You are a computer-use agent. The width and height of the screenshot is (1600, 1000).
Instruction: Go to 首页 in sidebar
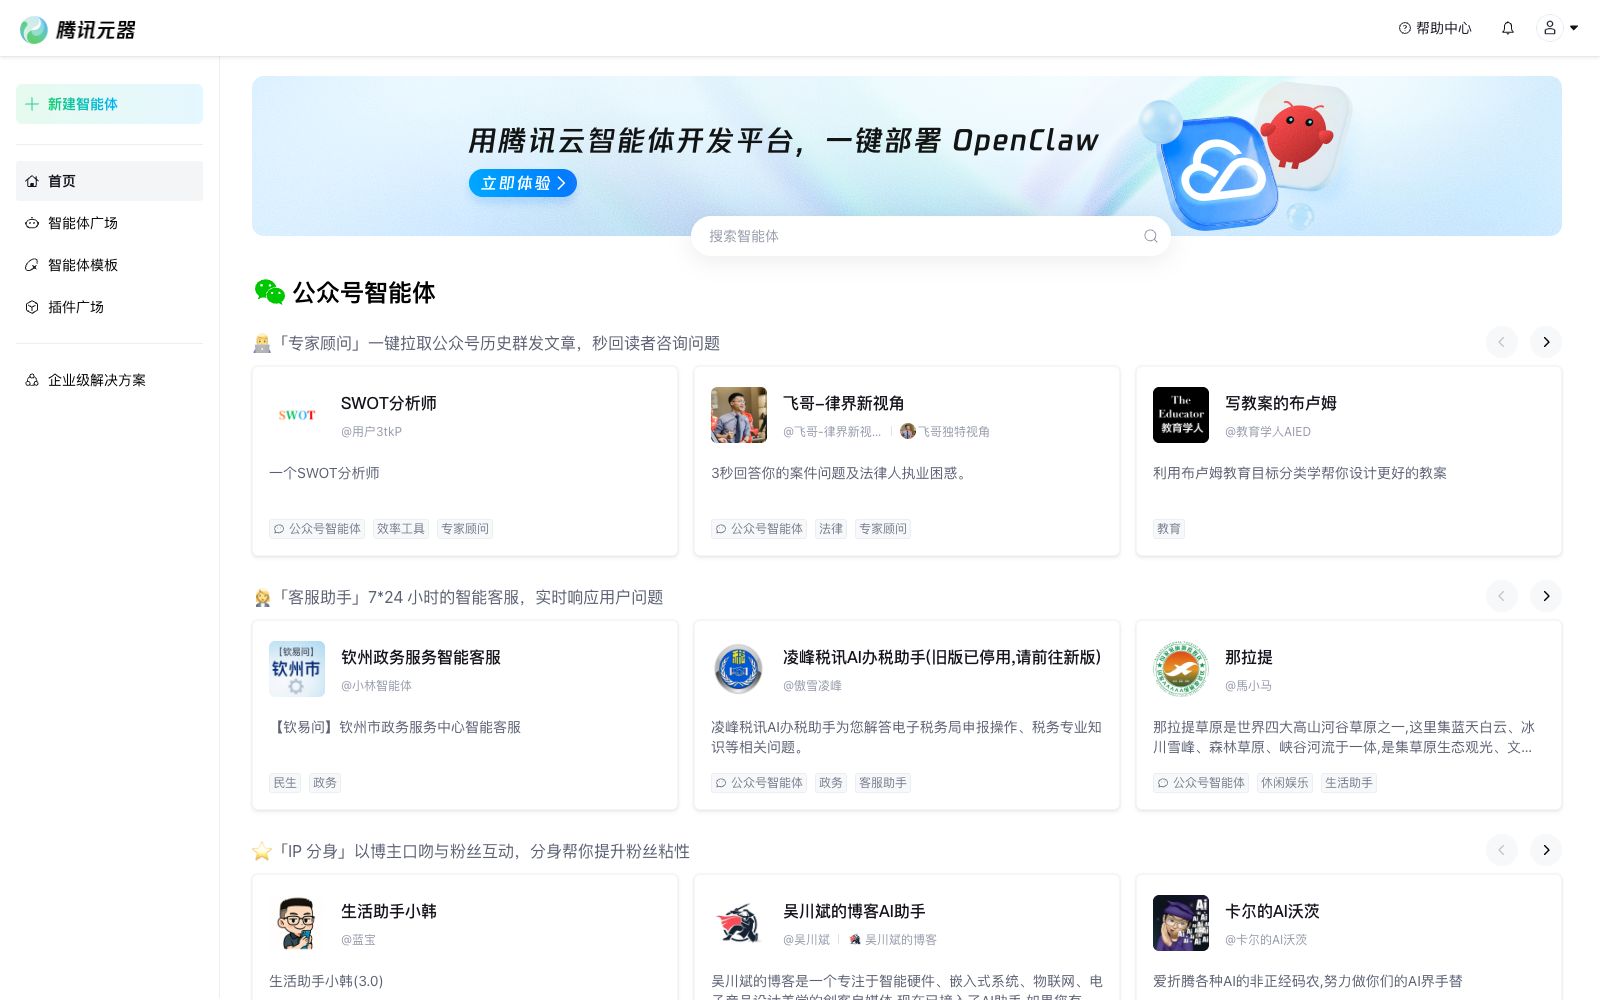(109, 181)
